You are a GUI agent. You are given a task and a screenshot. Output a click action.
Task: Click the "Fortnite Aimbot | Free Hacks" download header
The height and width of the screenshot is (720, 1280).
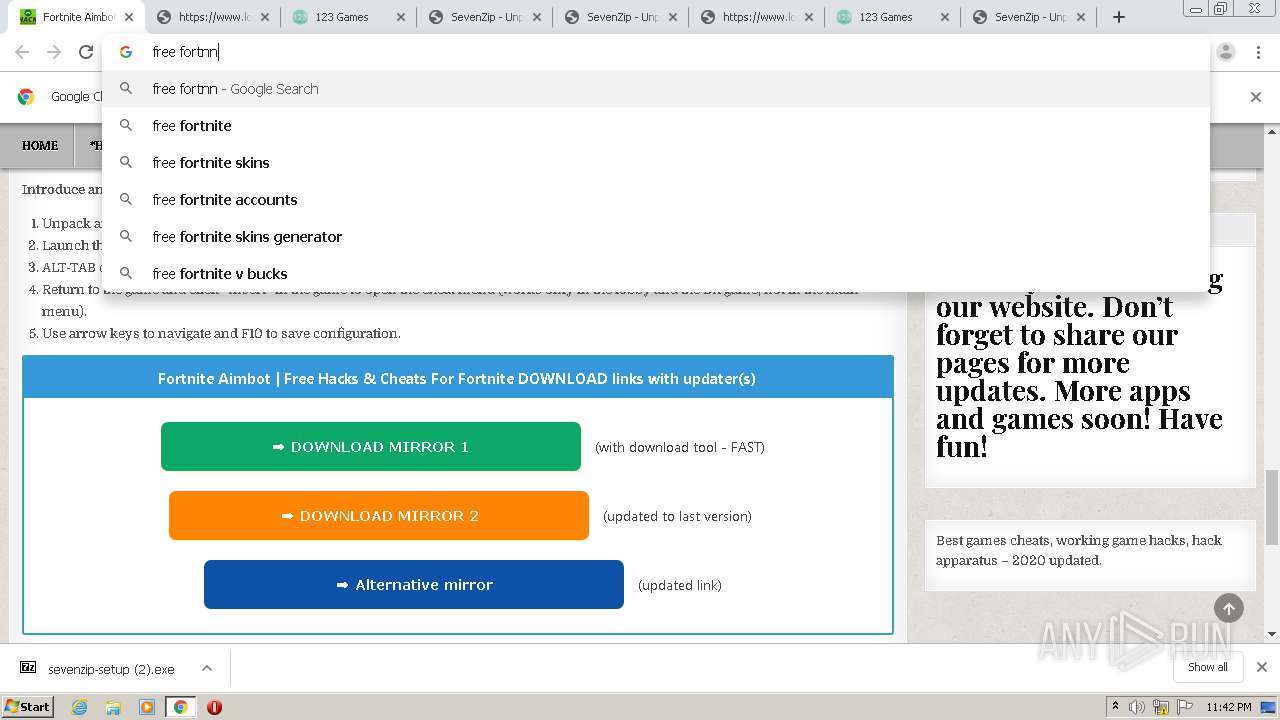(457, 378)
